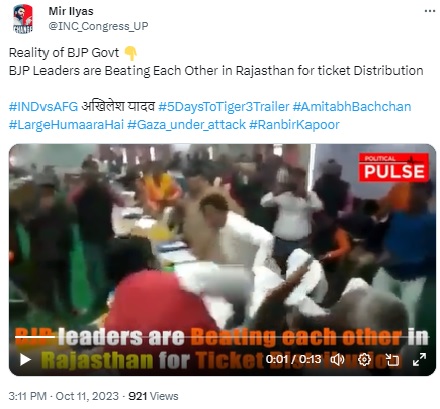Open the tweet timestamp 3:11 PM Oct 11, 2023
440x409 pixels.
point(64,396)
